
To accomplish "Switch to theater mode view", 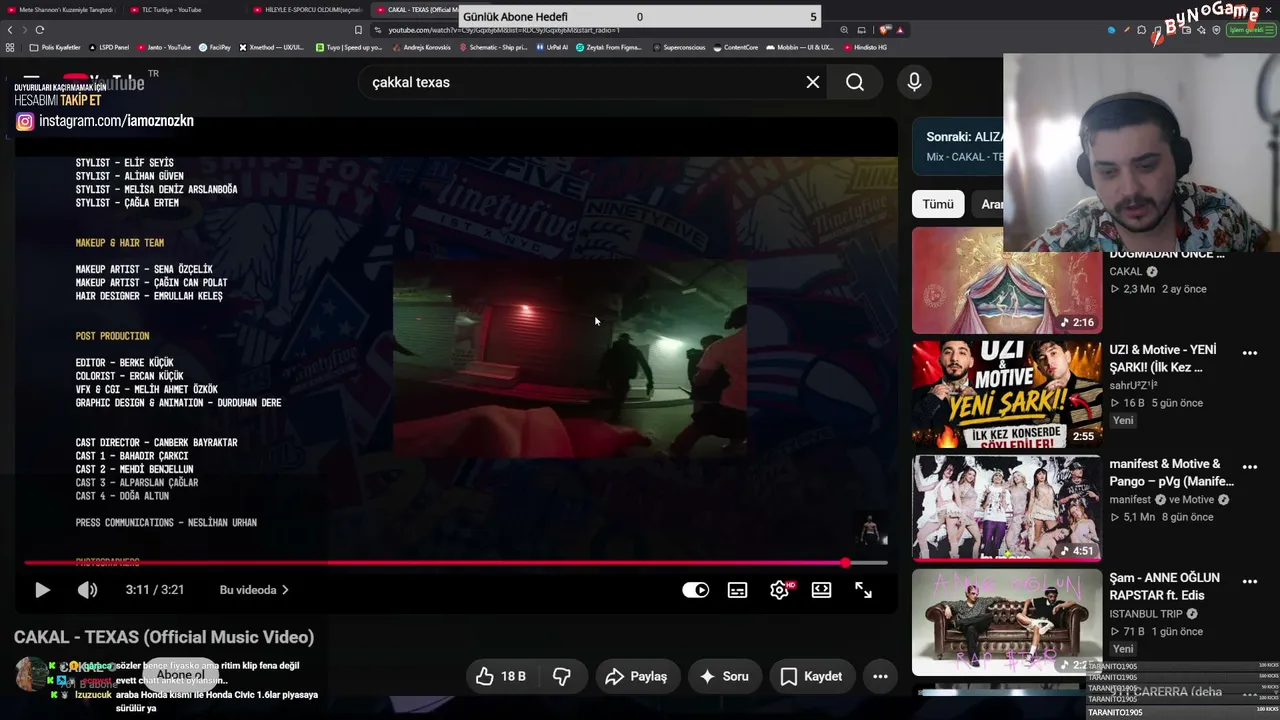I will (821, 590).
